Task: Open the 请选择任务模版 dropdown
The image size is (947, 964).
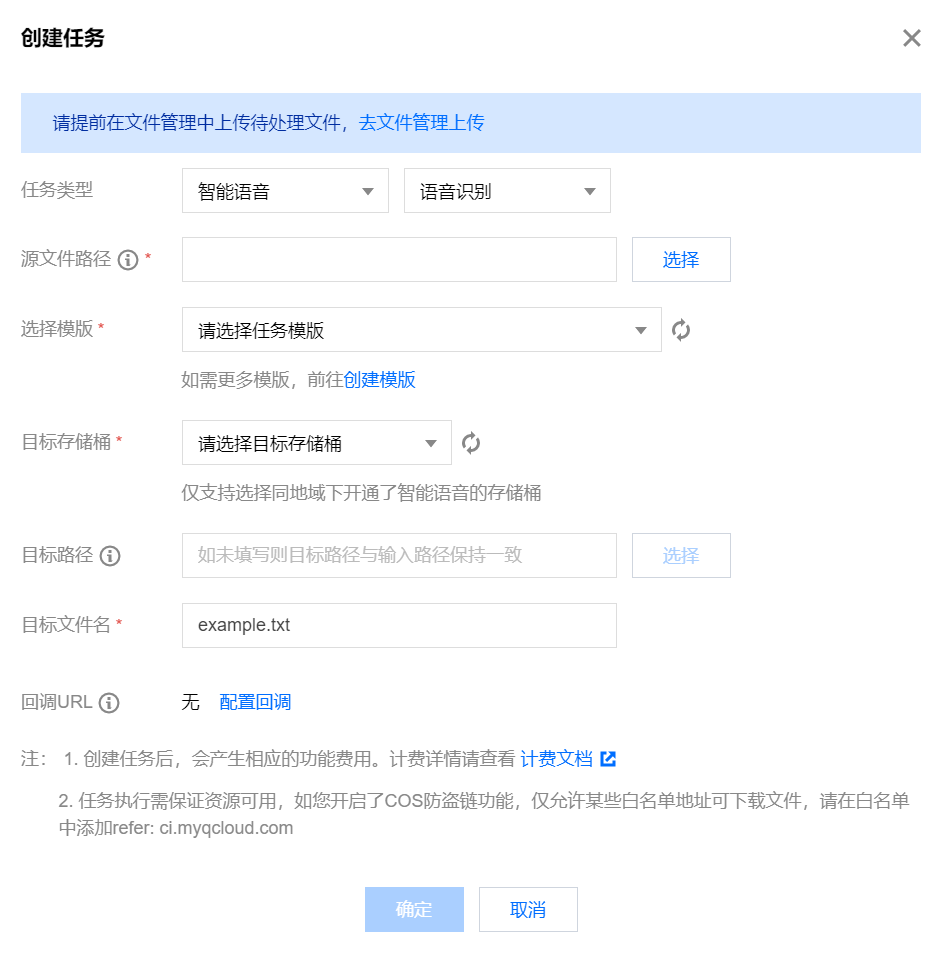Action: pos(421,330)
